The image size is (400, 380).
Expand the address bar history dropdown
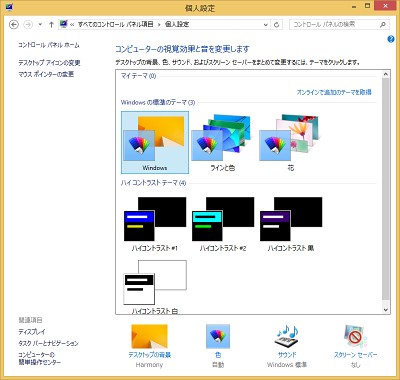pos(266,25)
